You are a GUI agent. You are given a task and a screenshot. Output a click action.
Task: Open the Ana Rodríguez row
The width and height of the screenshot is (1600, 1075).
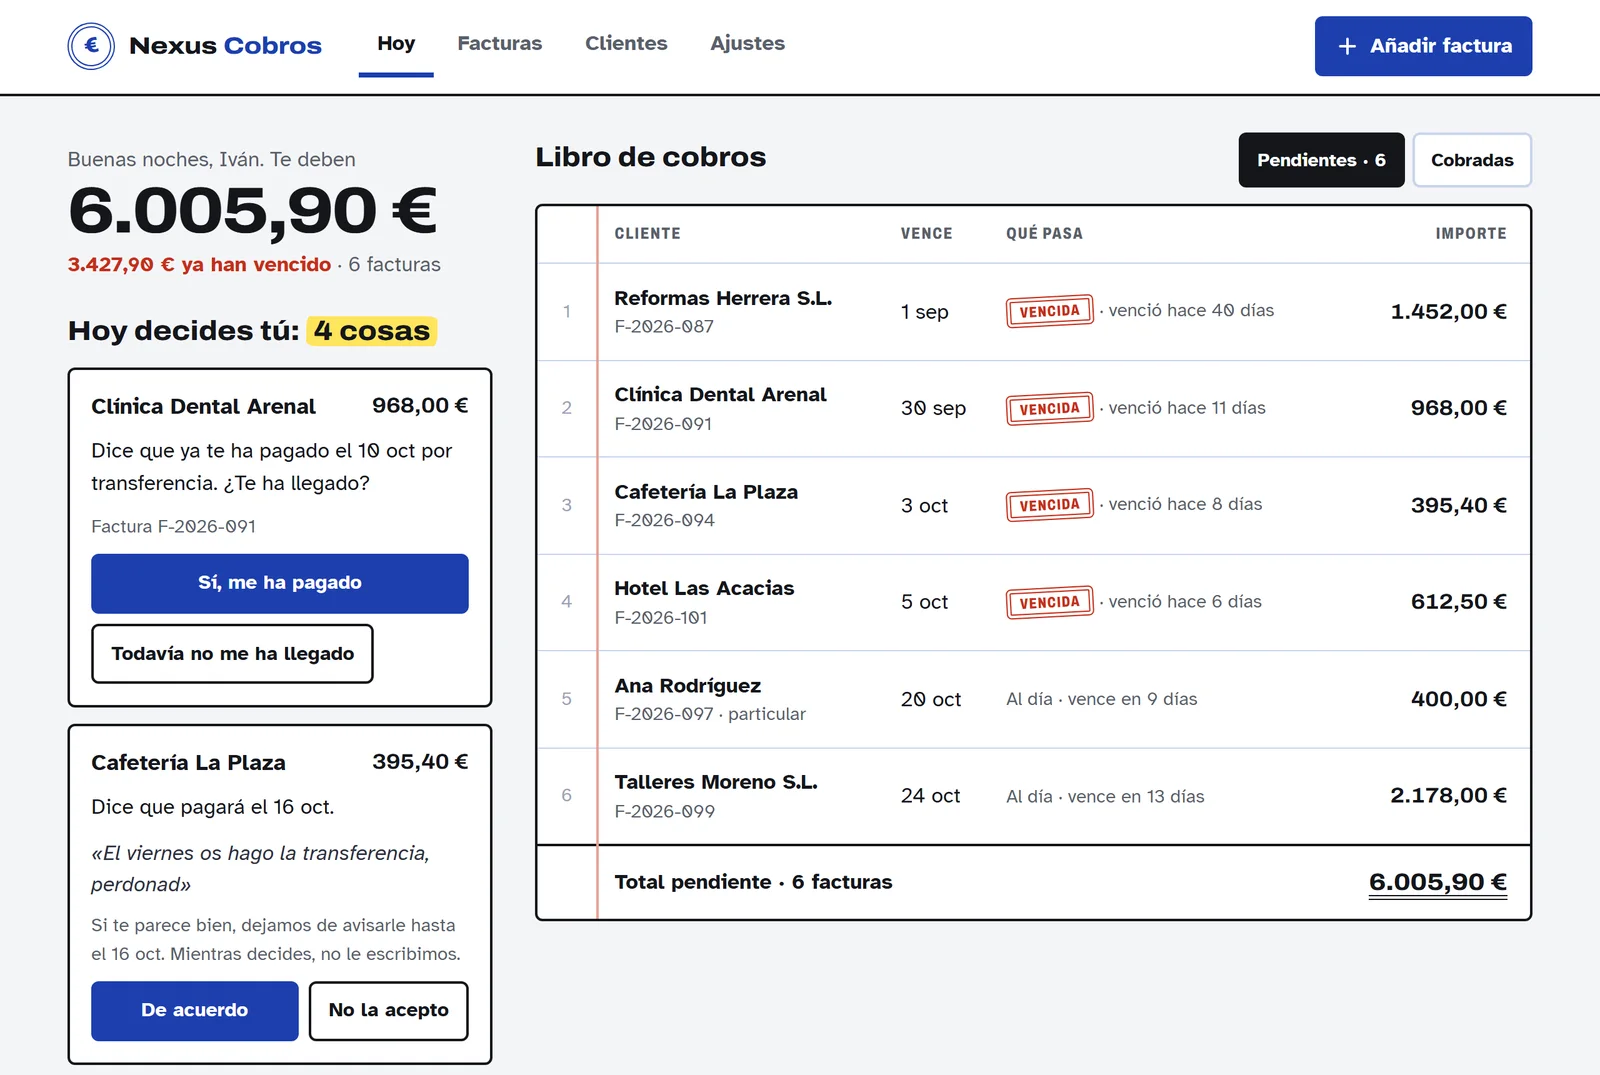(x=1034, y=700)
